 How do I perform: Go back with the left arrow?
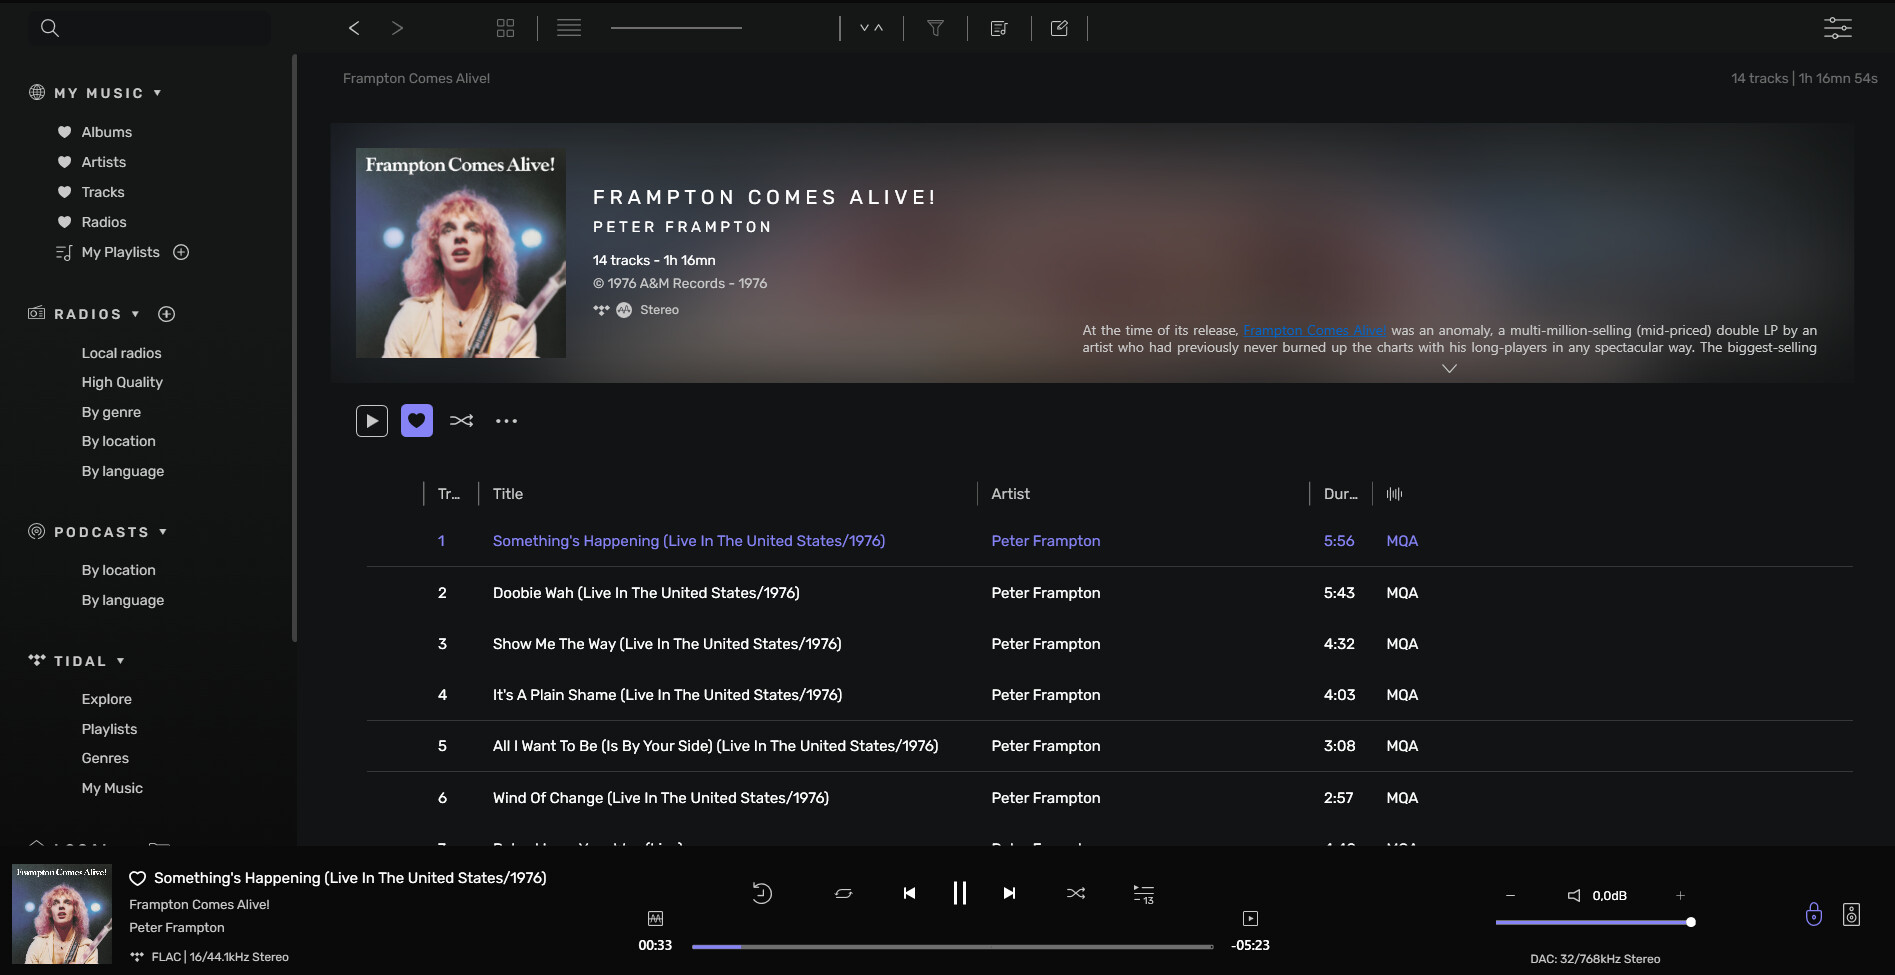[x=354, y=28]
